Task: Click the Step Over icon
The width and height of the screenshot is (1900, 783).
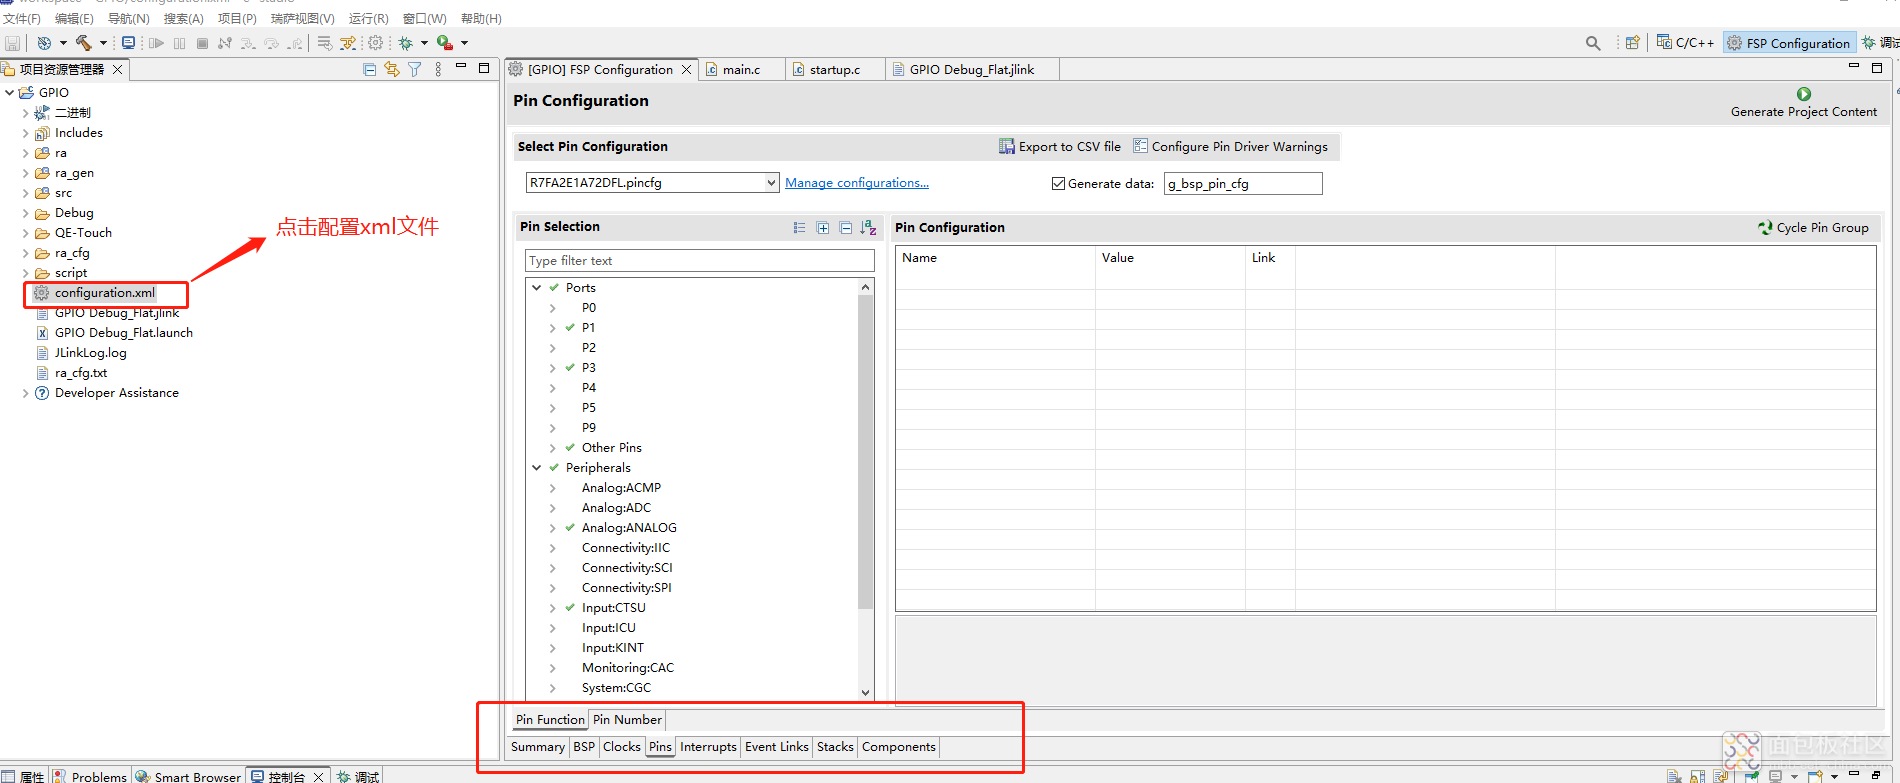Action: pyautogui.click(x=271, y=43)
